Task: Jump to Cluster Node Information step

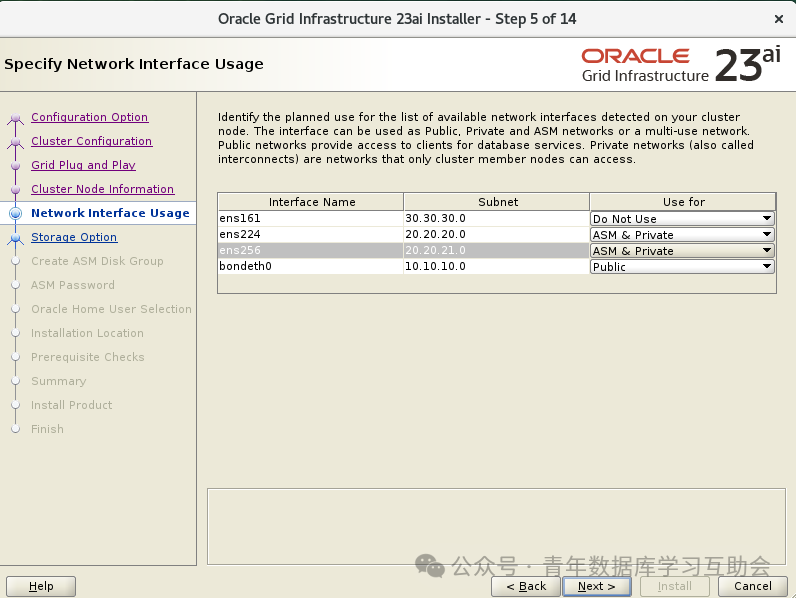Action: 103,189
